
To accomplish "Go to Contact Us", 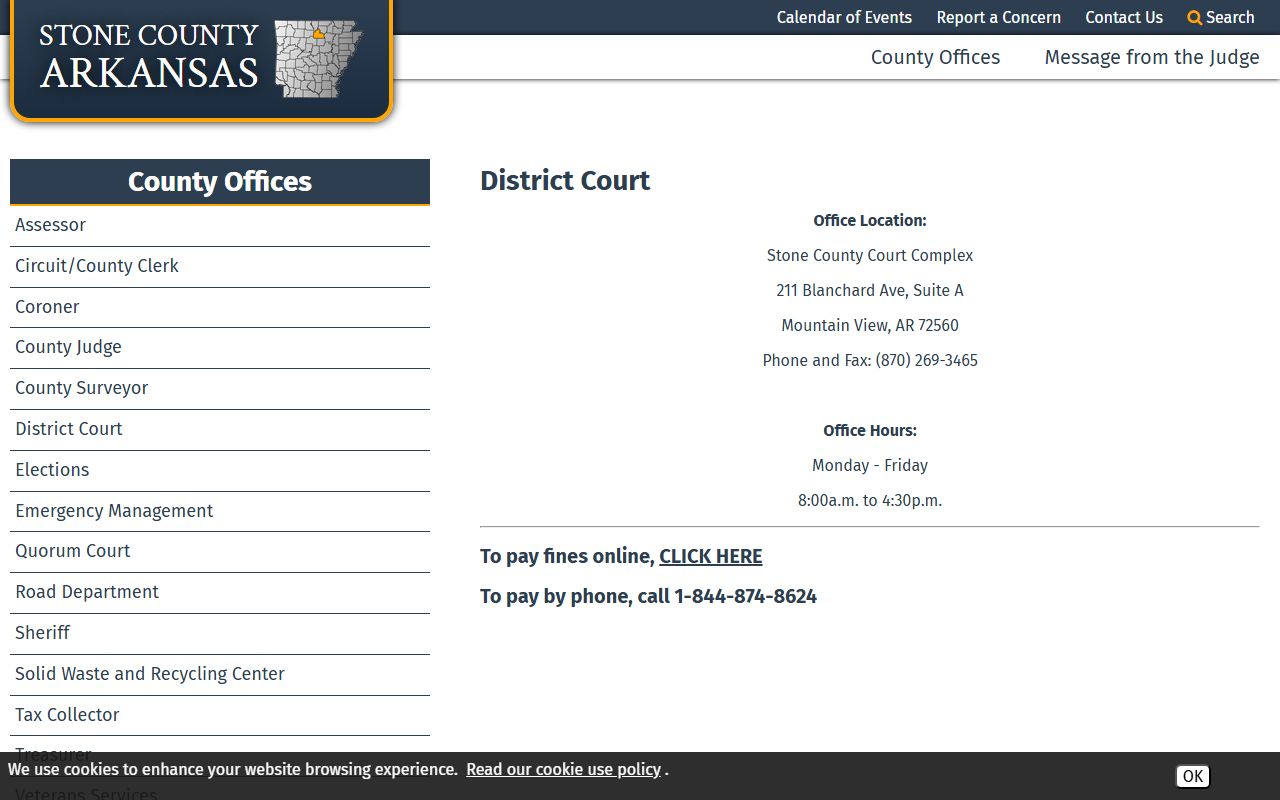I will click(1124, 17).
